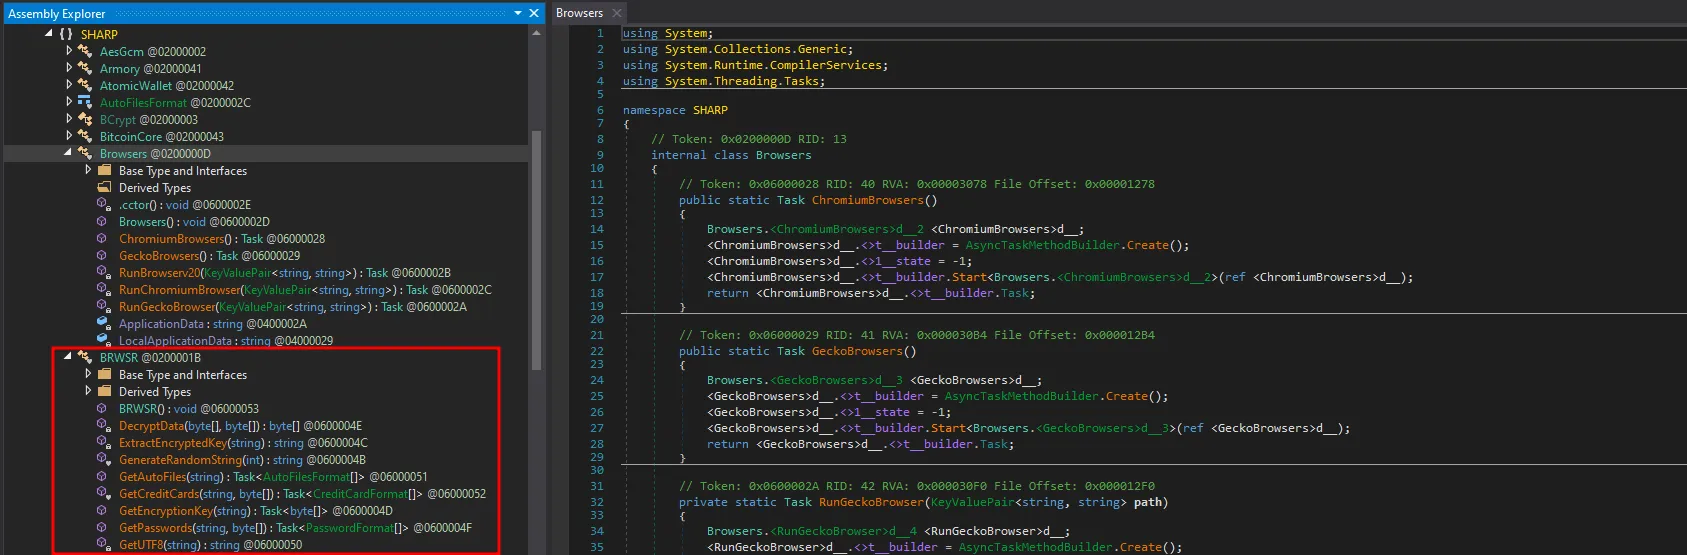Expand Base Type and Interfaces under BRWSR
Image resolution: width=1687 pixels, height=555 pixels.
(x=88, y=375)
